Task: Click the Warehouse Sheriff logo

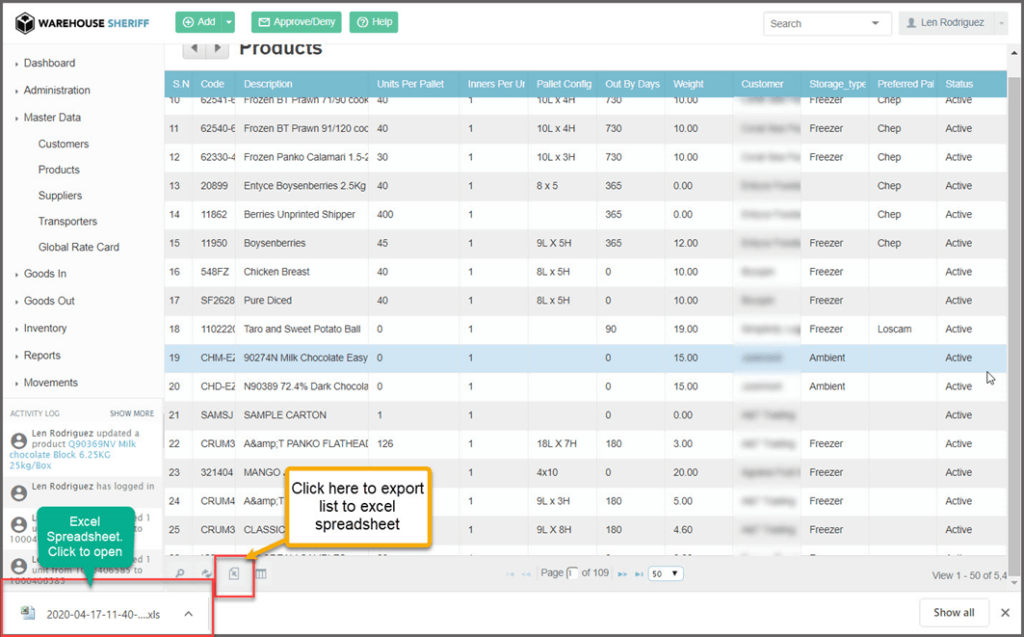Action: coord(82,22)
